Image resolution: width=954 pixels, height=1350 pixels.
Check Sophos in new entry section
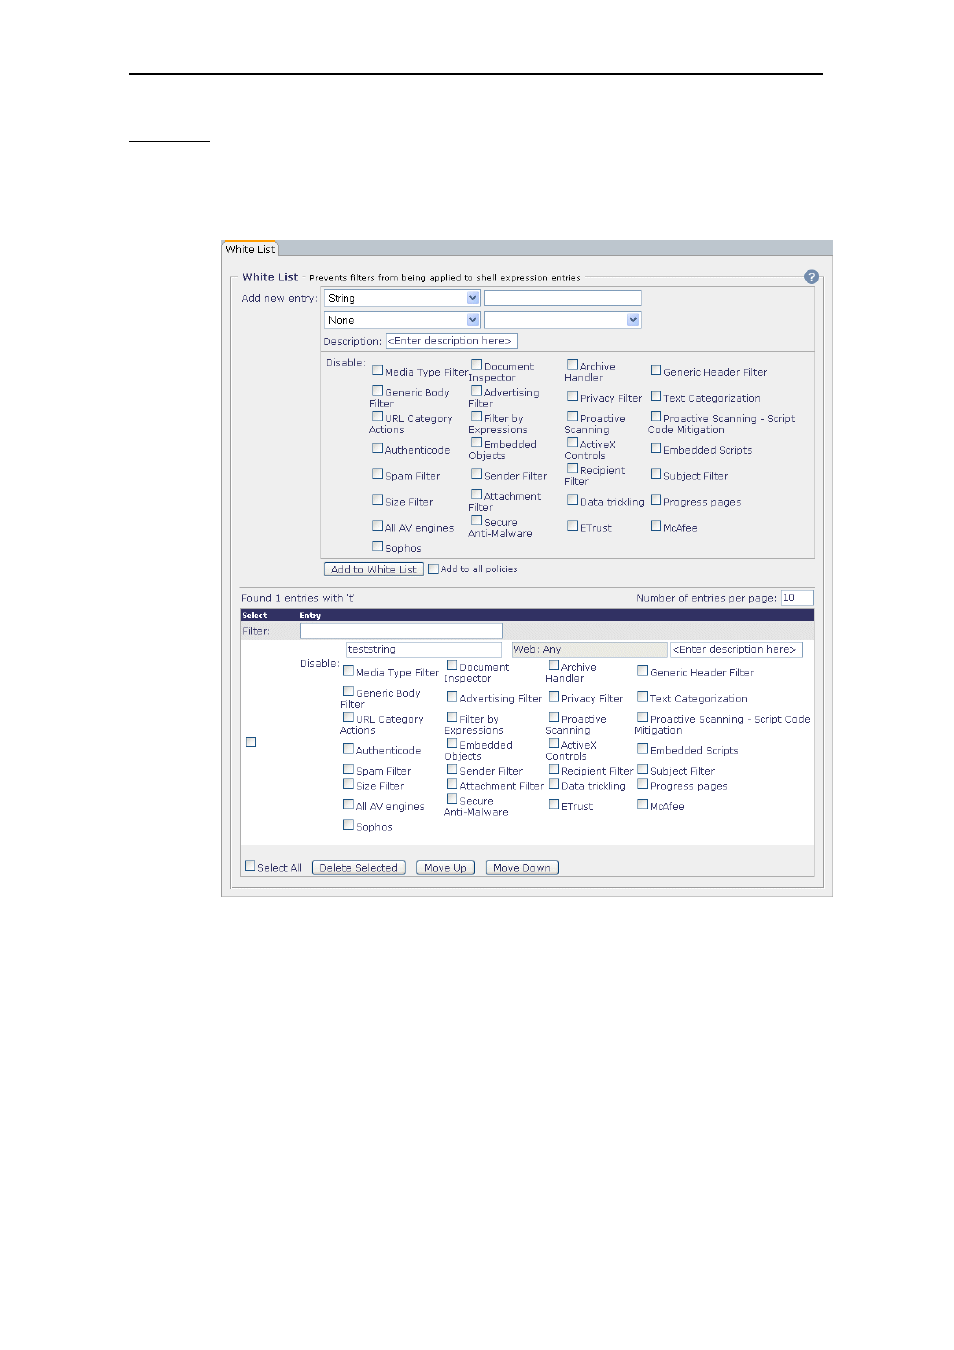coord(378,546)
